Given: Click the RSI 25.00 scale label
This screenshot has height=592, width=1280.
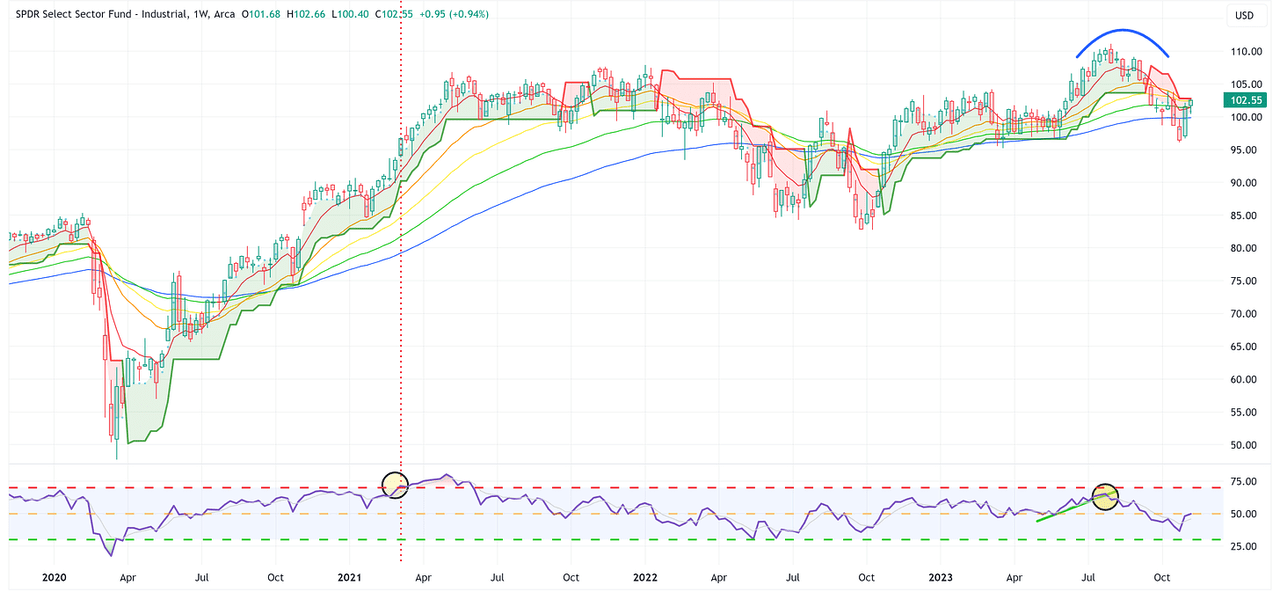Looking at the screenshot, I should 1244,547.
